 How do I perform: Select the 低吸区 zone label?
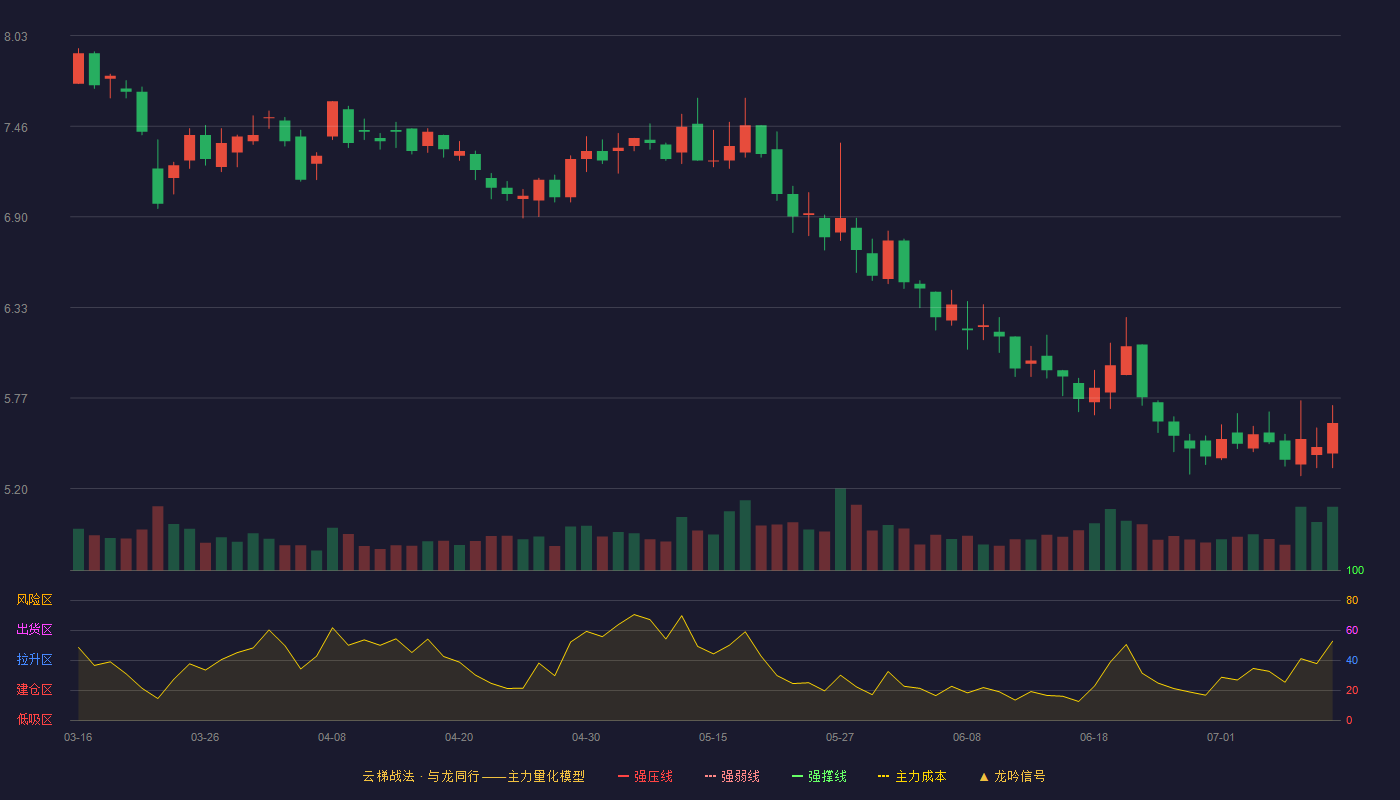pos(34,719)
